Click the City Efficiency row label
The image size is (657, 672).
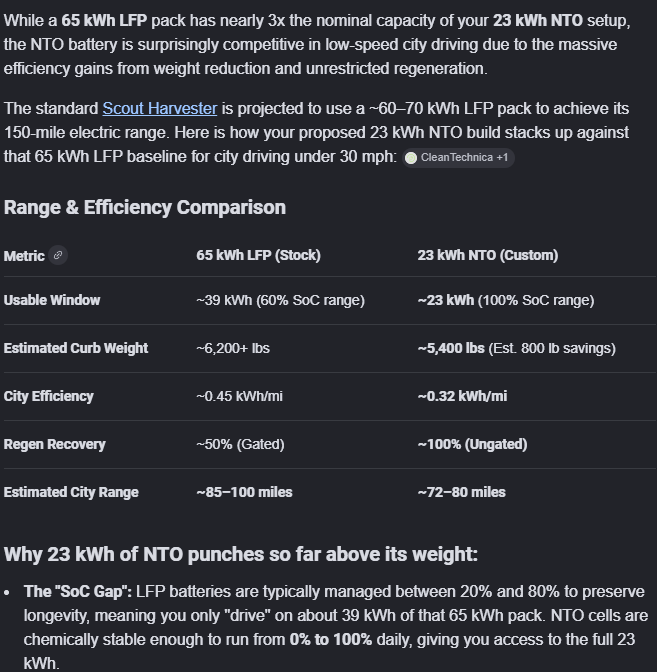click(x=49, y=396)
